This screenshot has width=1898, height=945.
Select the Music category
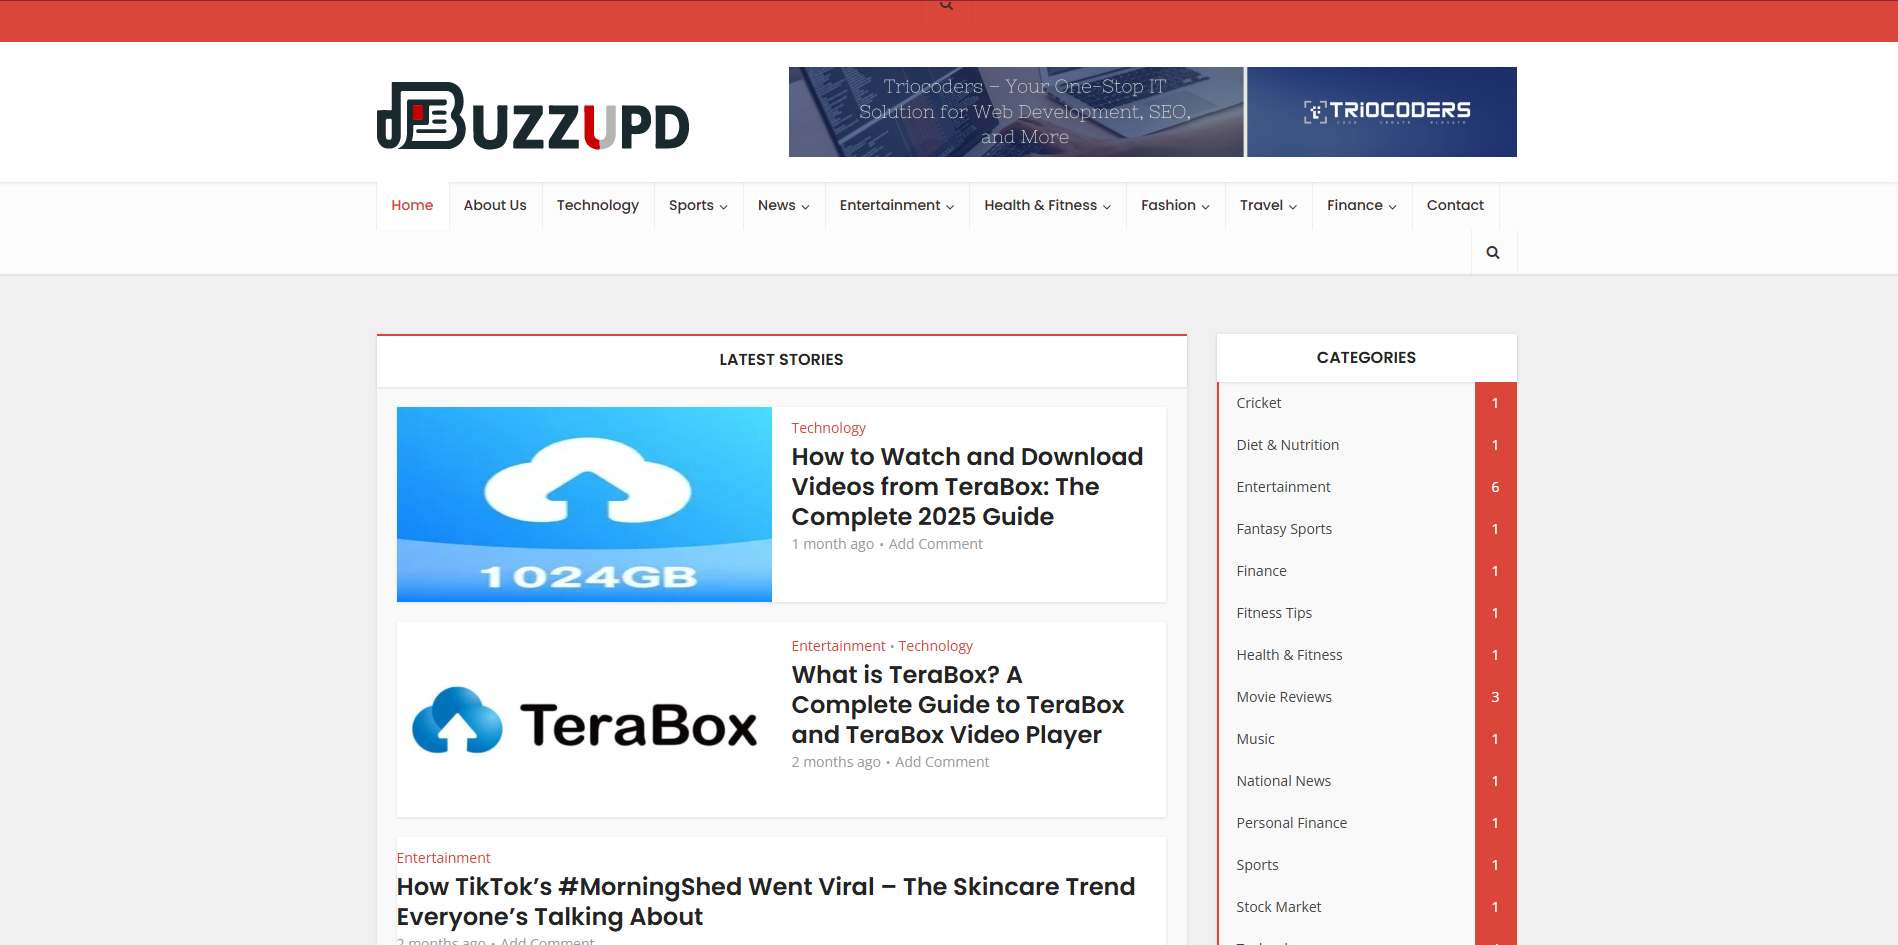[x=1255, y=739]
